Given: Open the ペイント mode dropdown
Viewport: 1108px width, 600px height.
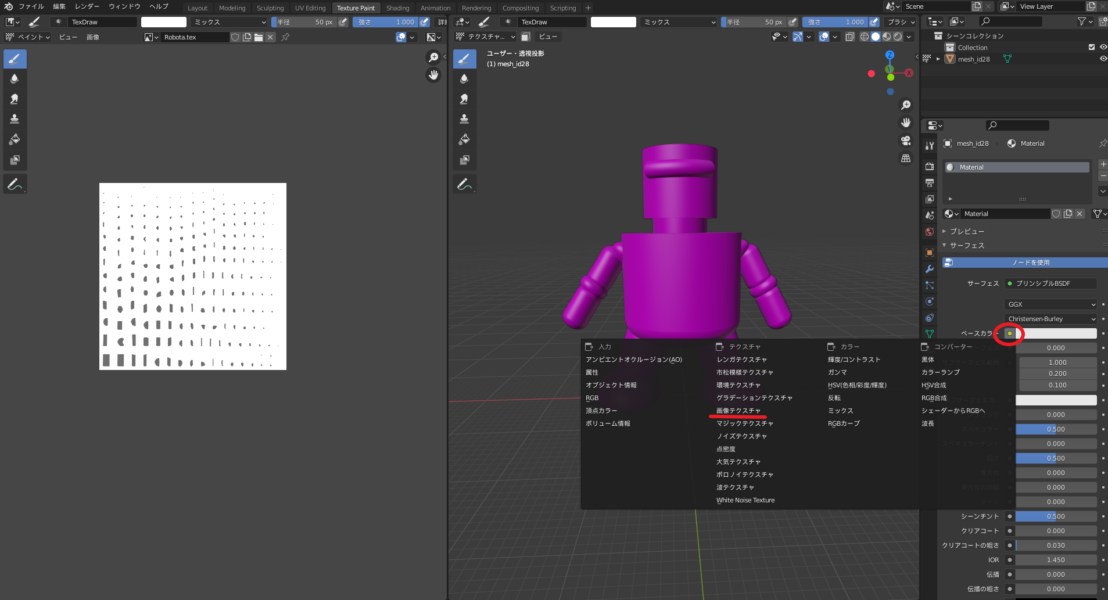Looking at the screenshot, I should (28, 37).
